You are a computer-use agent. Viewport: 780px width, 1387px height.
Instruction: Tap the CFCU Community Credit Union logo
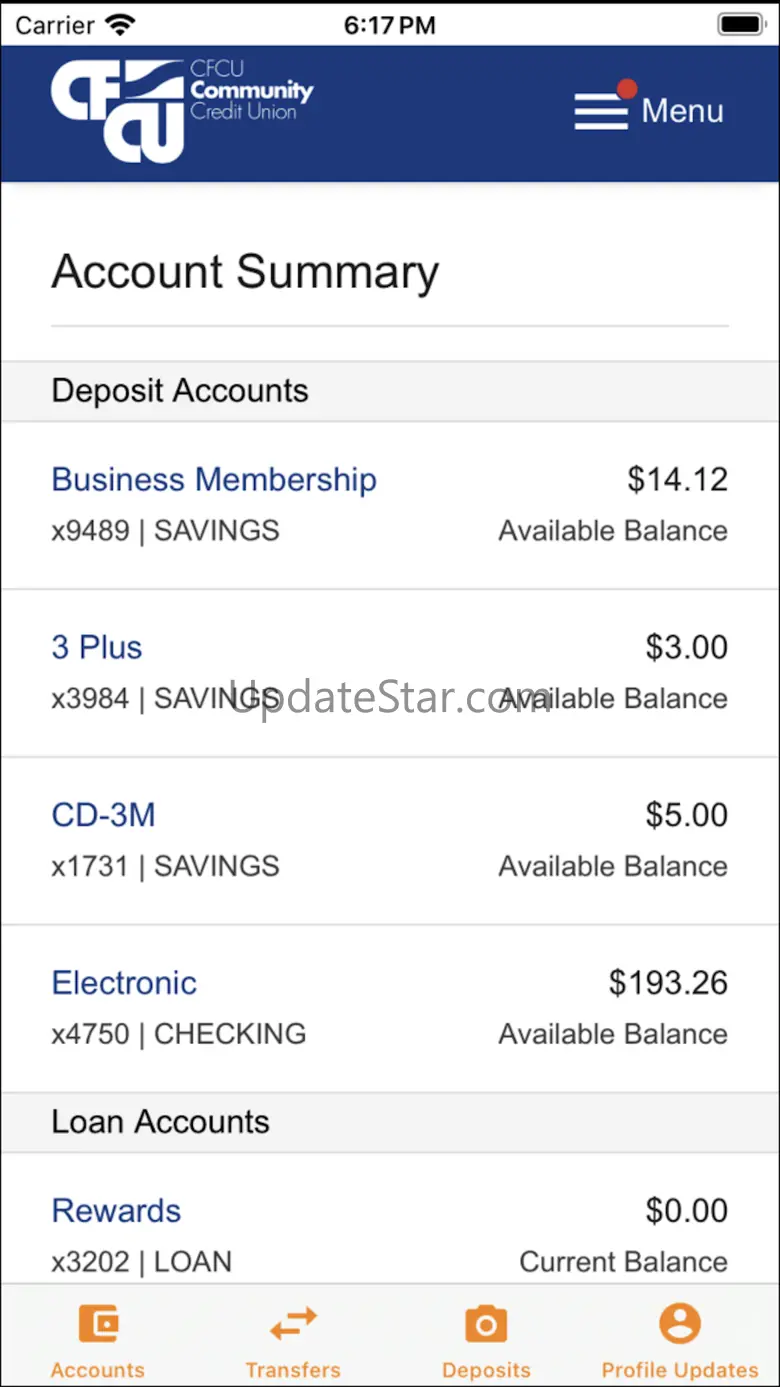(x=182, y=110)
